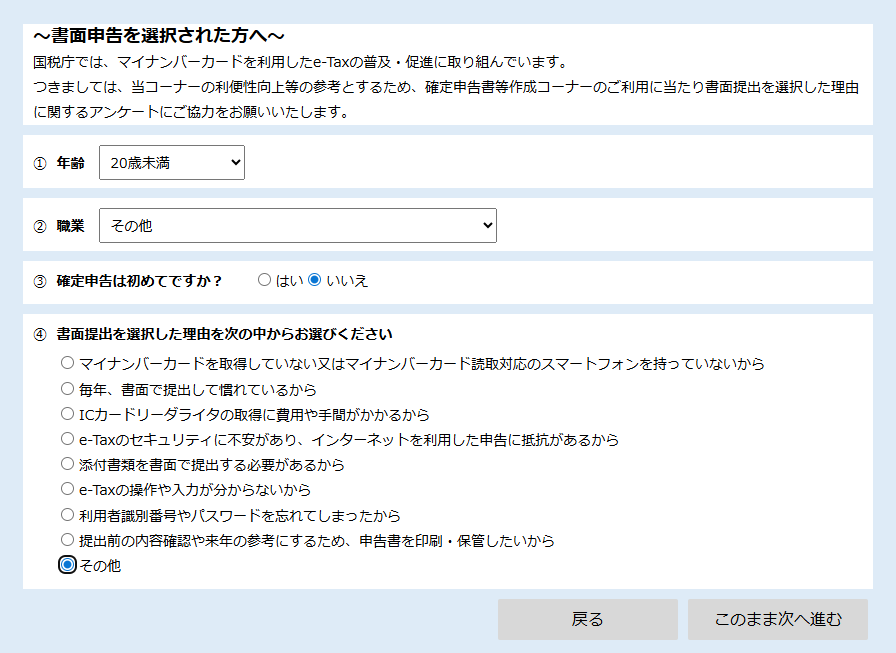
Task: Click the 戻る (back) button
Action: coord(587,620)
